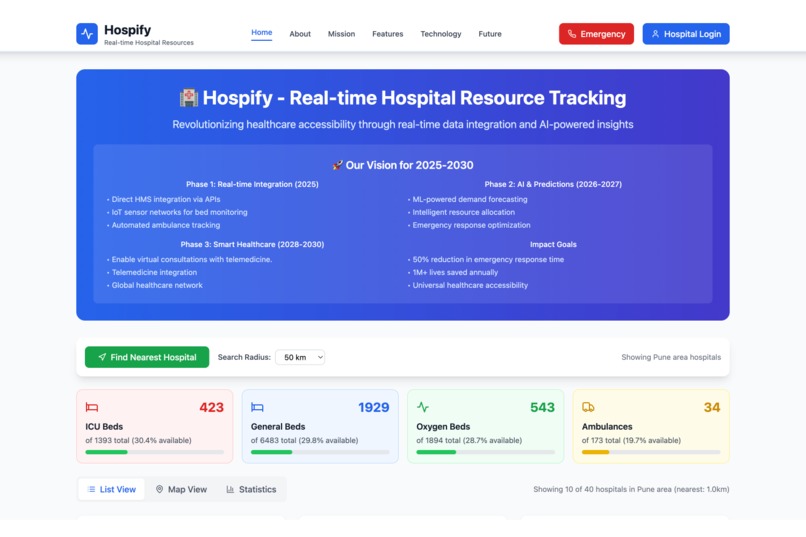This screenshot has width=806, height=537.
Task: Switch to the Map View tab
Action: tap(181, 489)
